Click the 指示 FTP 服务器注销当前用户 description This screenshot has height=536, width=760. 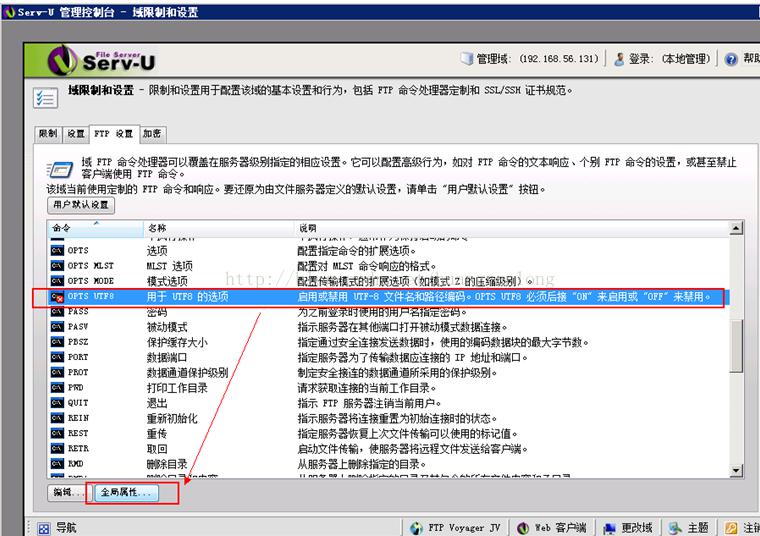click(x=369, y=403)
